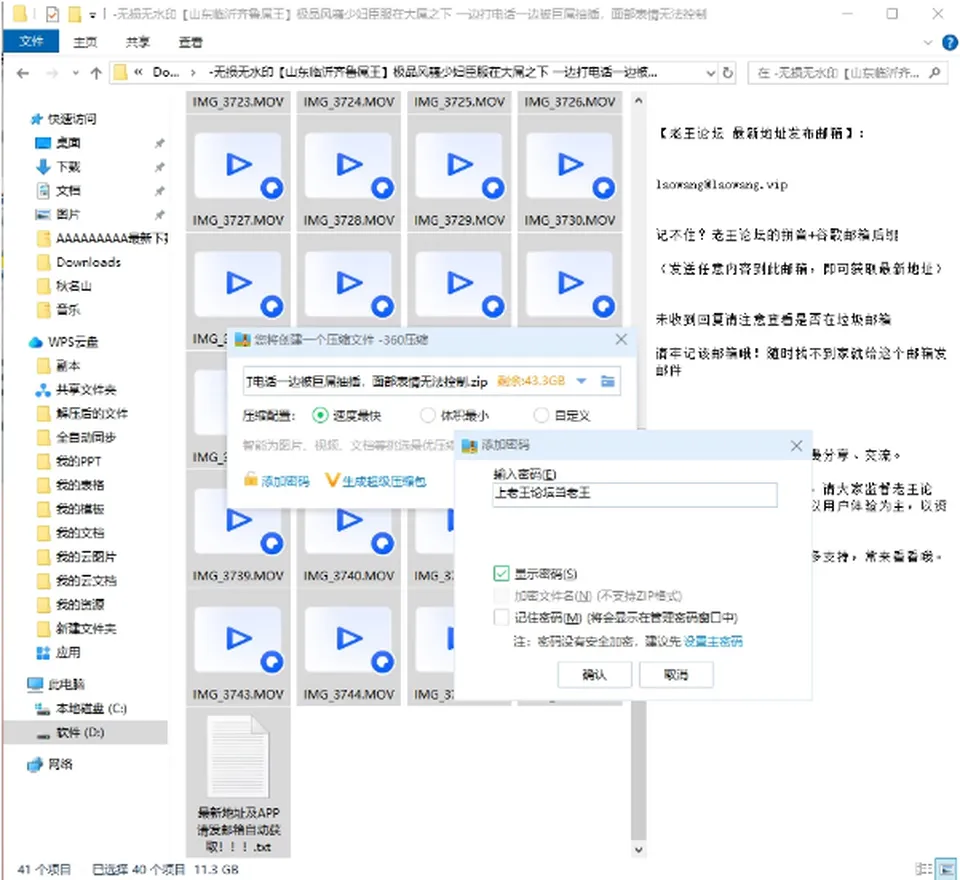The width and height of the screenshot is (960, 880).
Task: Switch to the 主页 ribbon tab
Action: (x=85, y=42)
